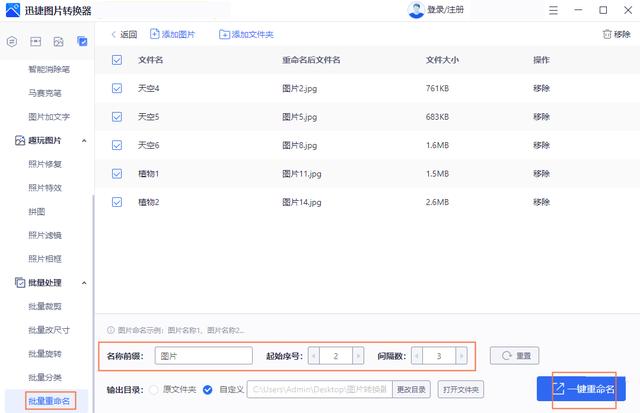Open 照片滤镜 in sidebar
This screenshot has height=413, width=640.
pyautogui.click(x=45, y=235)
